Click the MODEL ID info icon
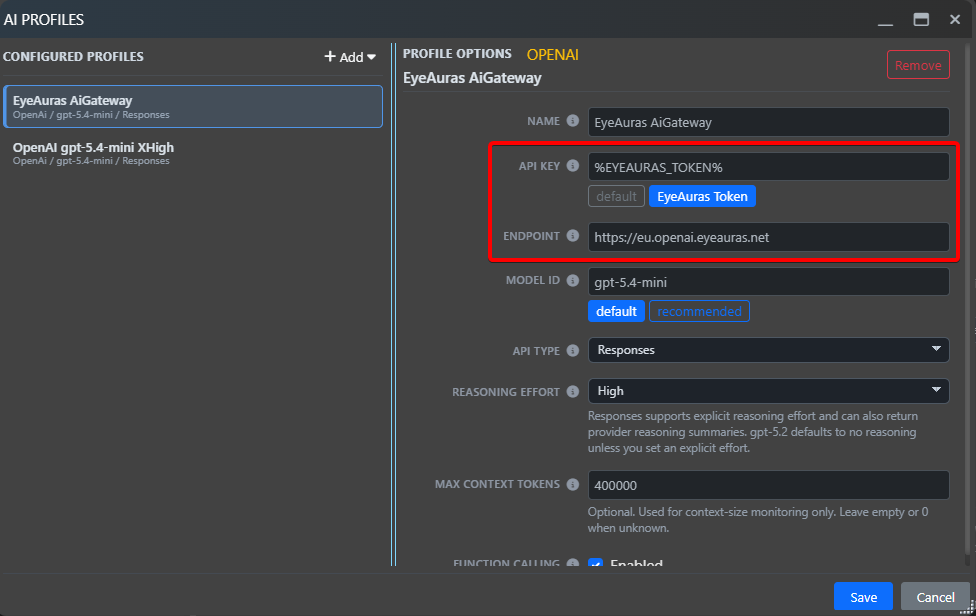Viewport: 976px width, 616px height. click(573, 281)
